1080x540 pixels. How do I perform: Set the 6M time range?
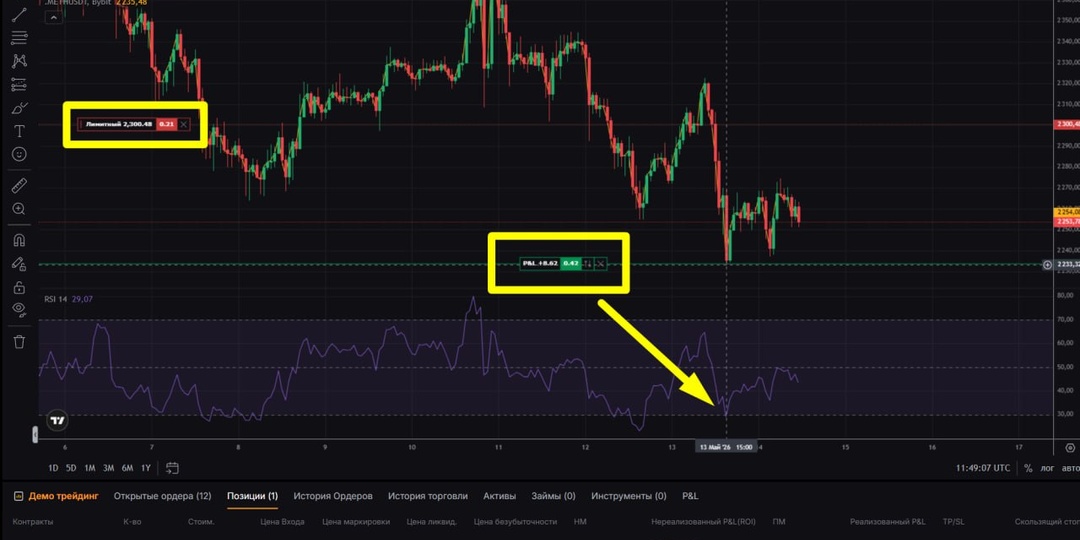(x=127, y=468)
